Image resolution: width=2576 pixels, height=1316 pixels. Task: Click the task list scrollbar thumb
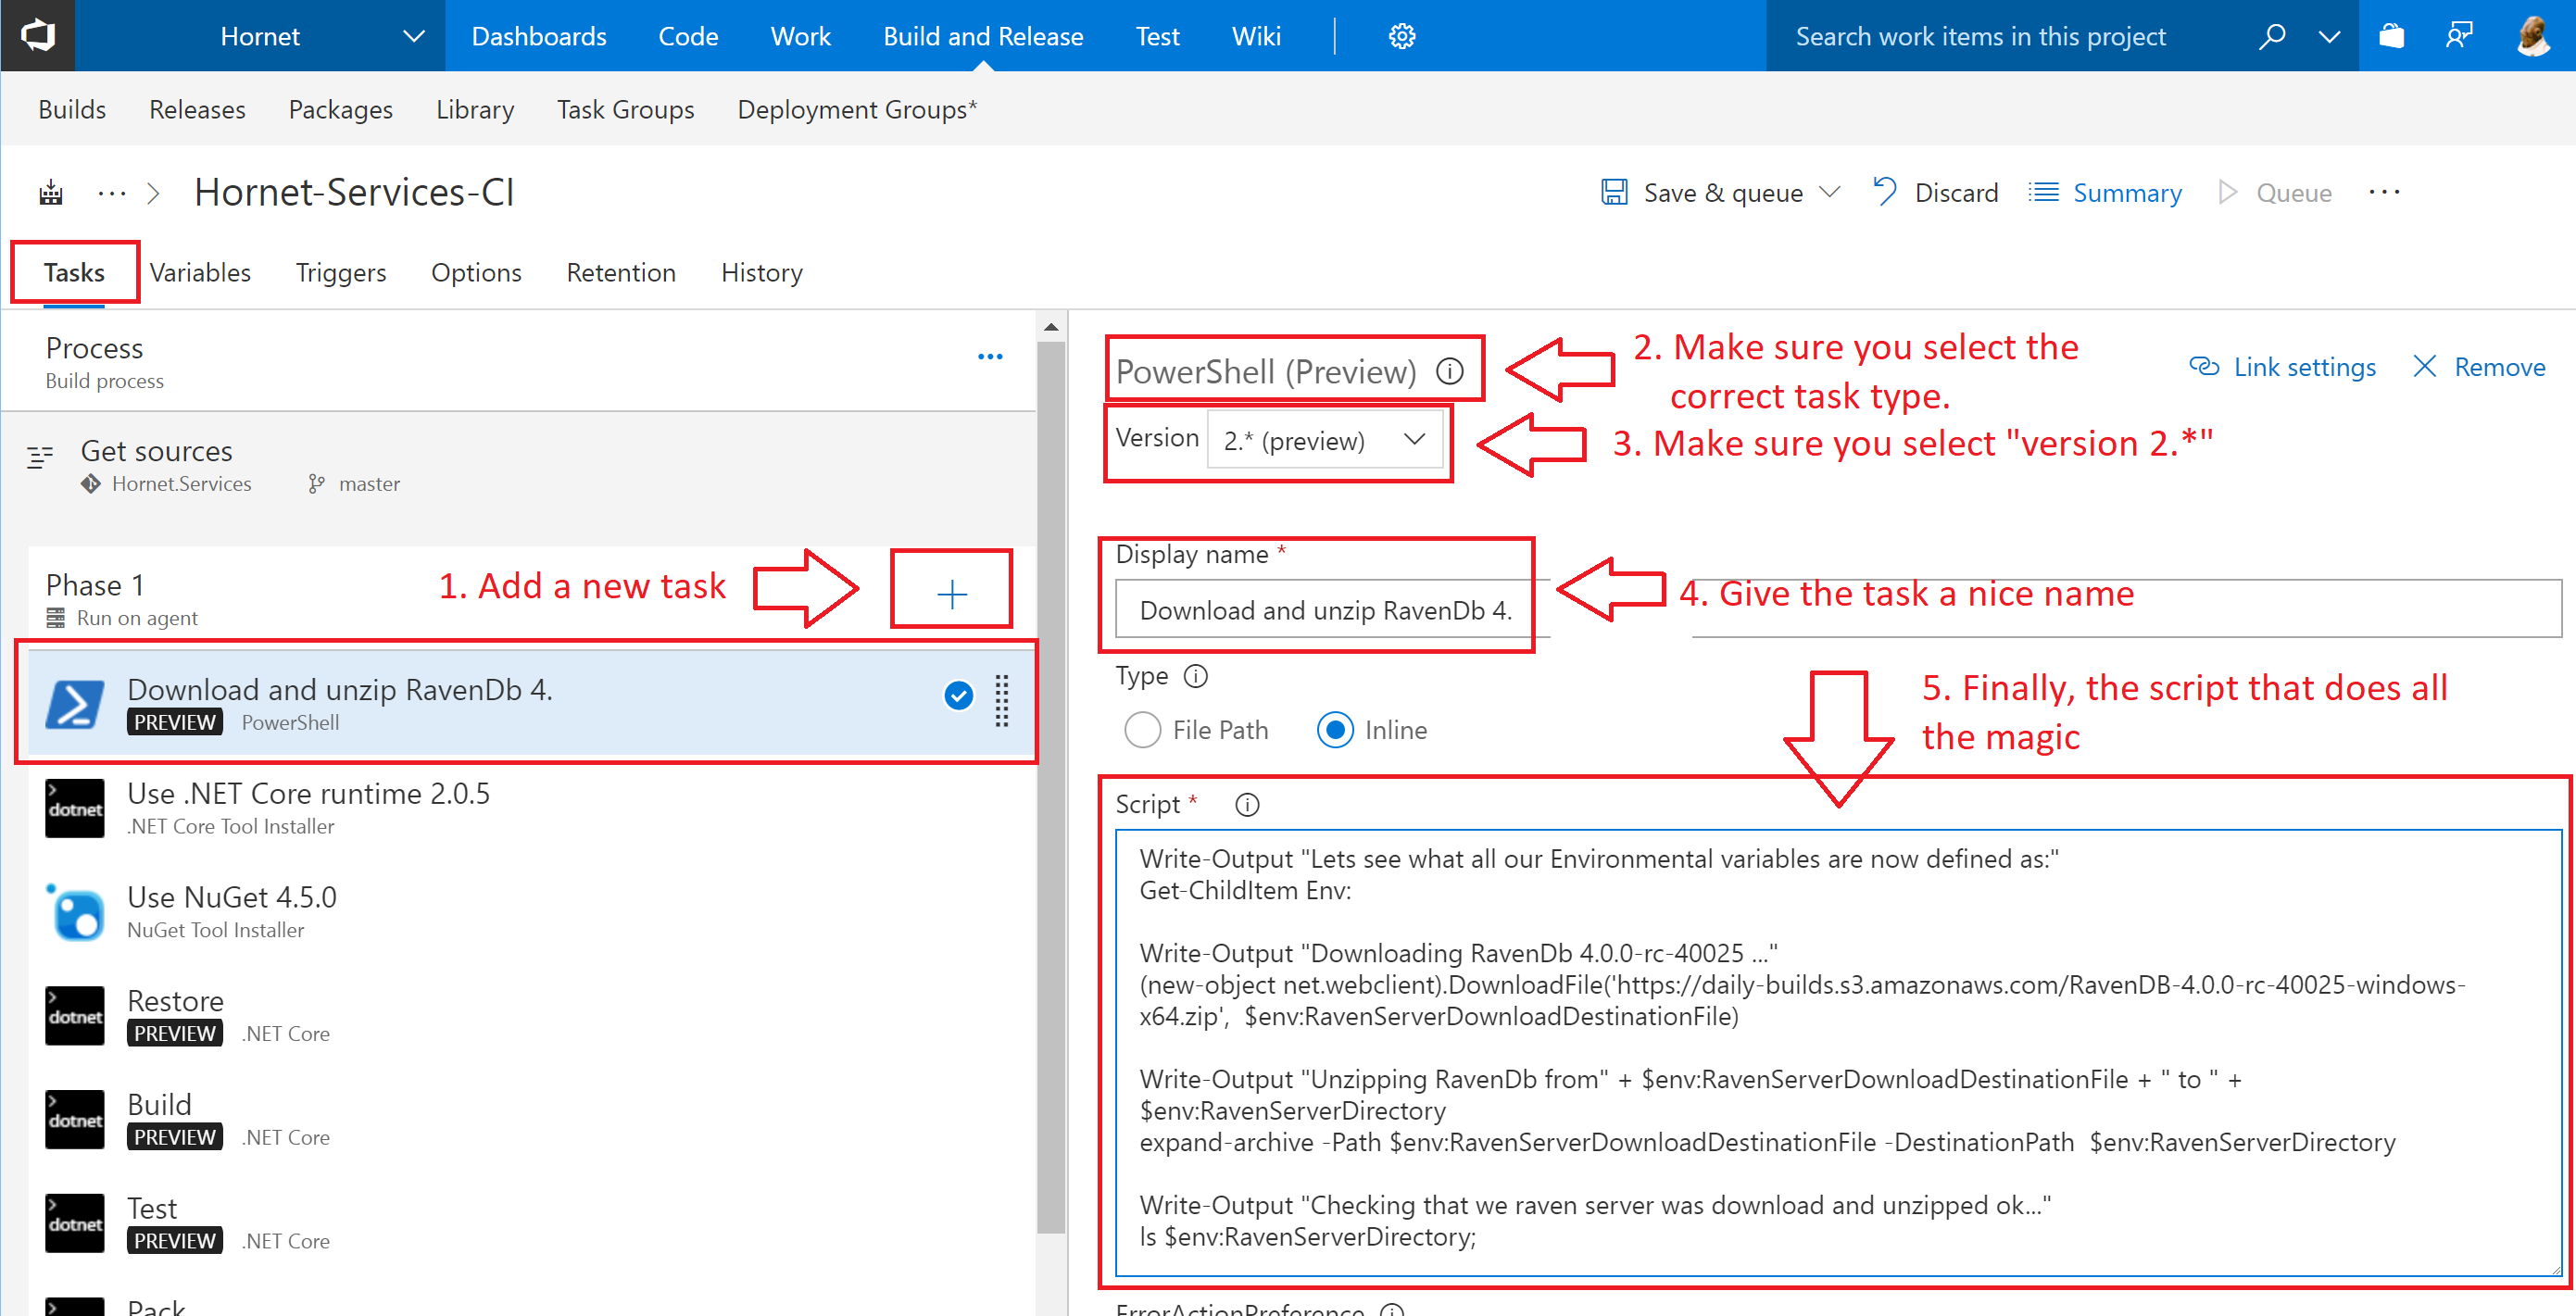1050,788
